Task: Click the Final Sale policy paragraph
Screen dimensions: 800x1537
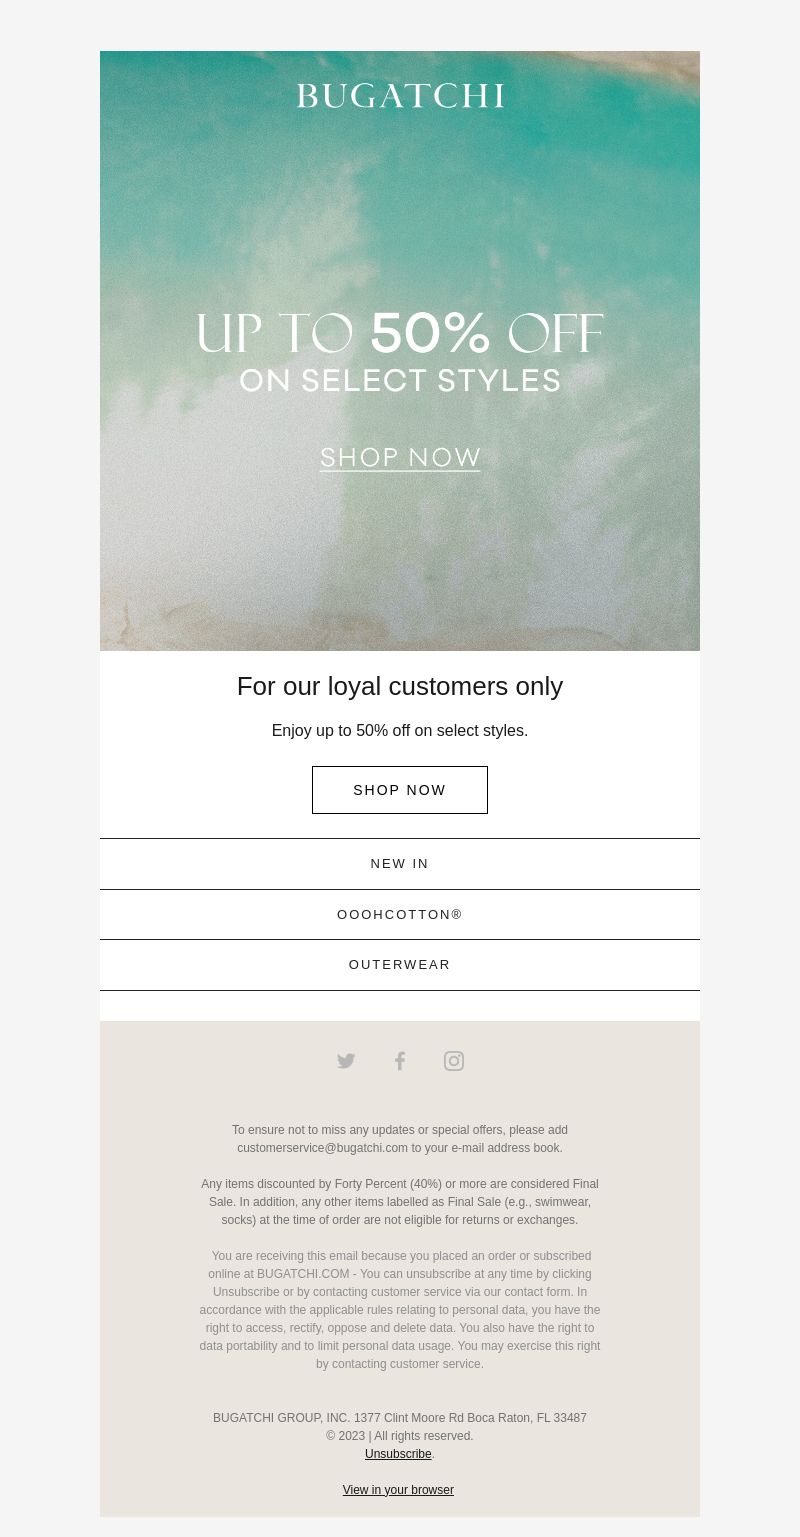Action: tap(400, 1202)
